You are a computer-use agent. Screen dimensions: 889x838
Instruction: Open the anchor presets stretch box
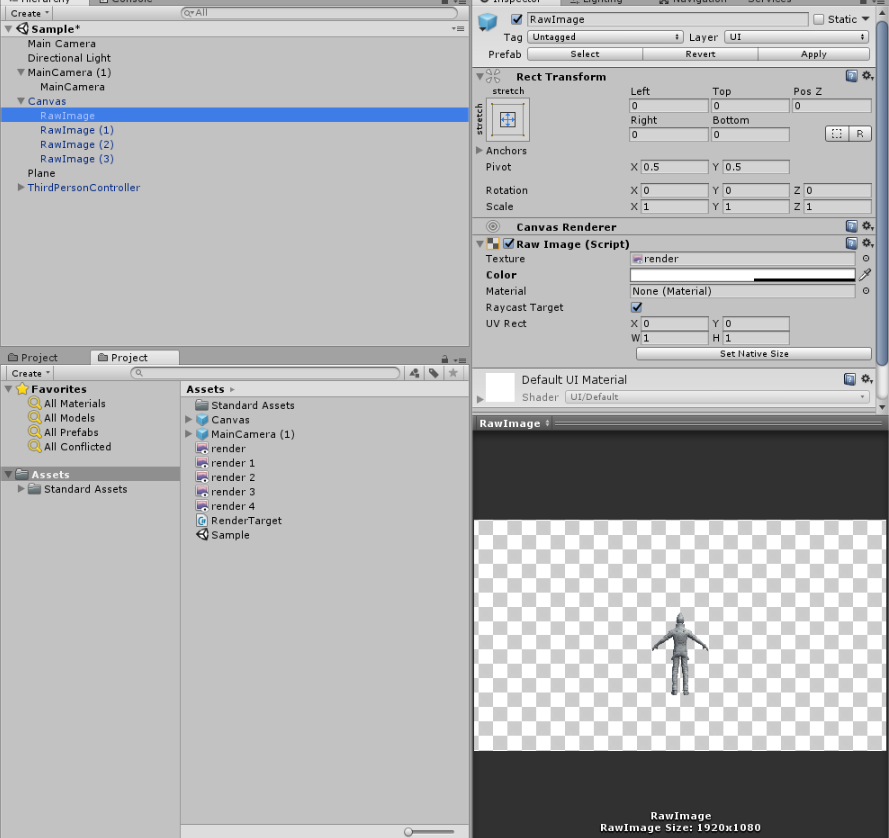(x=508, y=120)
